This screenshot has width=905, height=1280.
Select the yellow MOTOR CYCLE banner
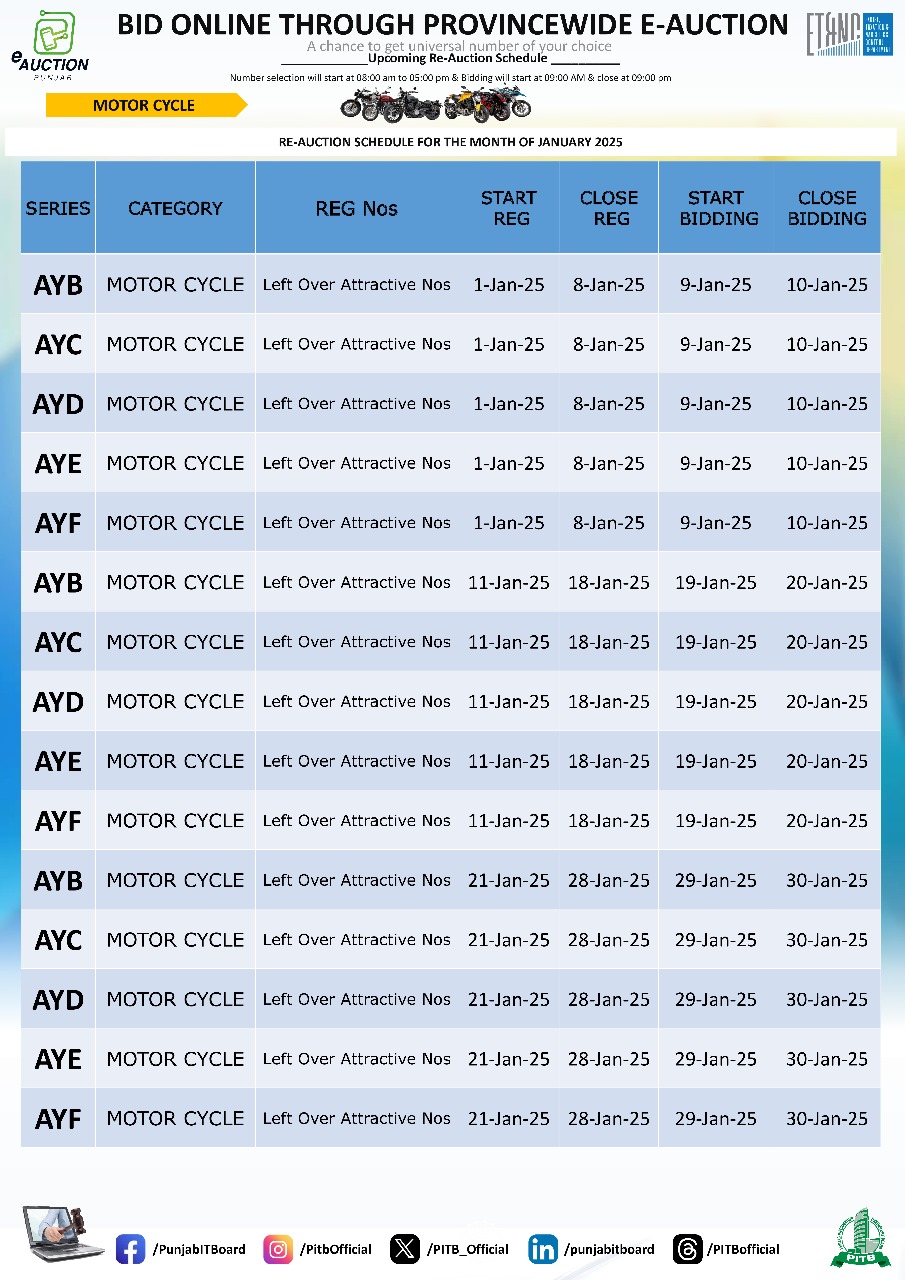[x=144, y=105]
